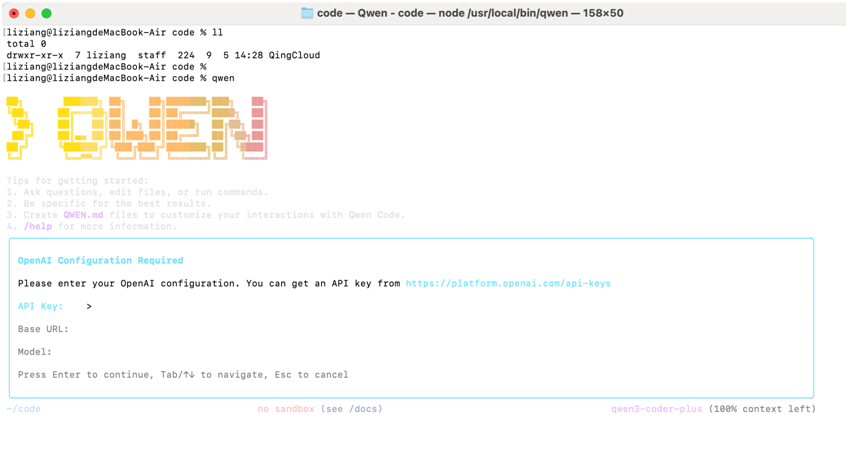Click '(see /docs)' in status bar
This screenshot has width=848, height=450.
coord(352,409)
